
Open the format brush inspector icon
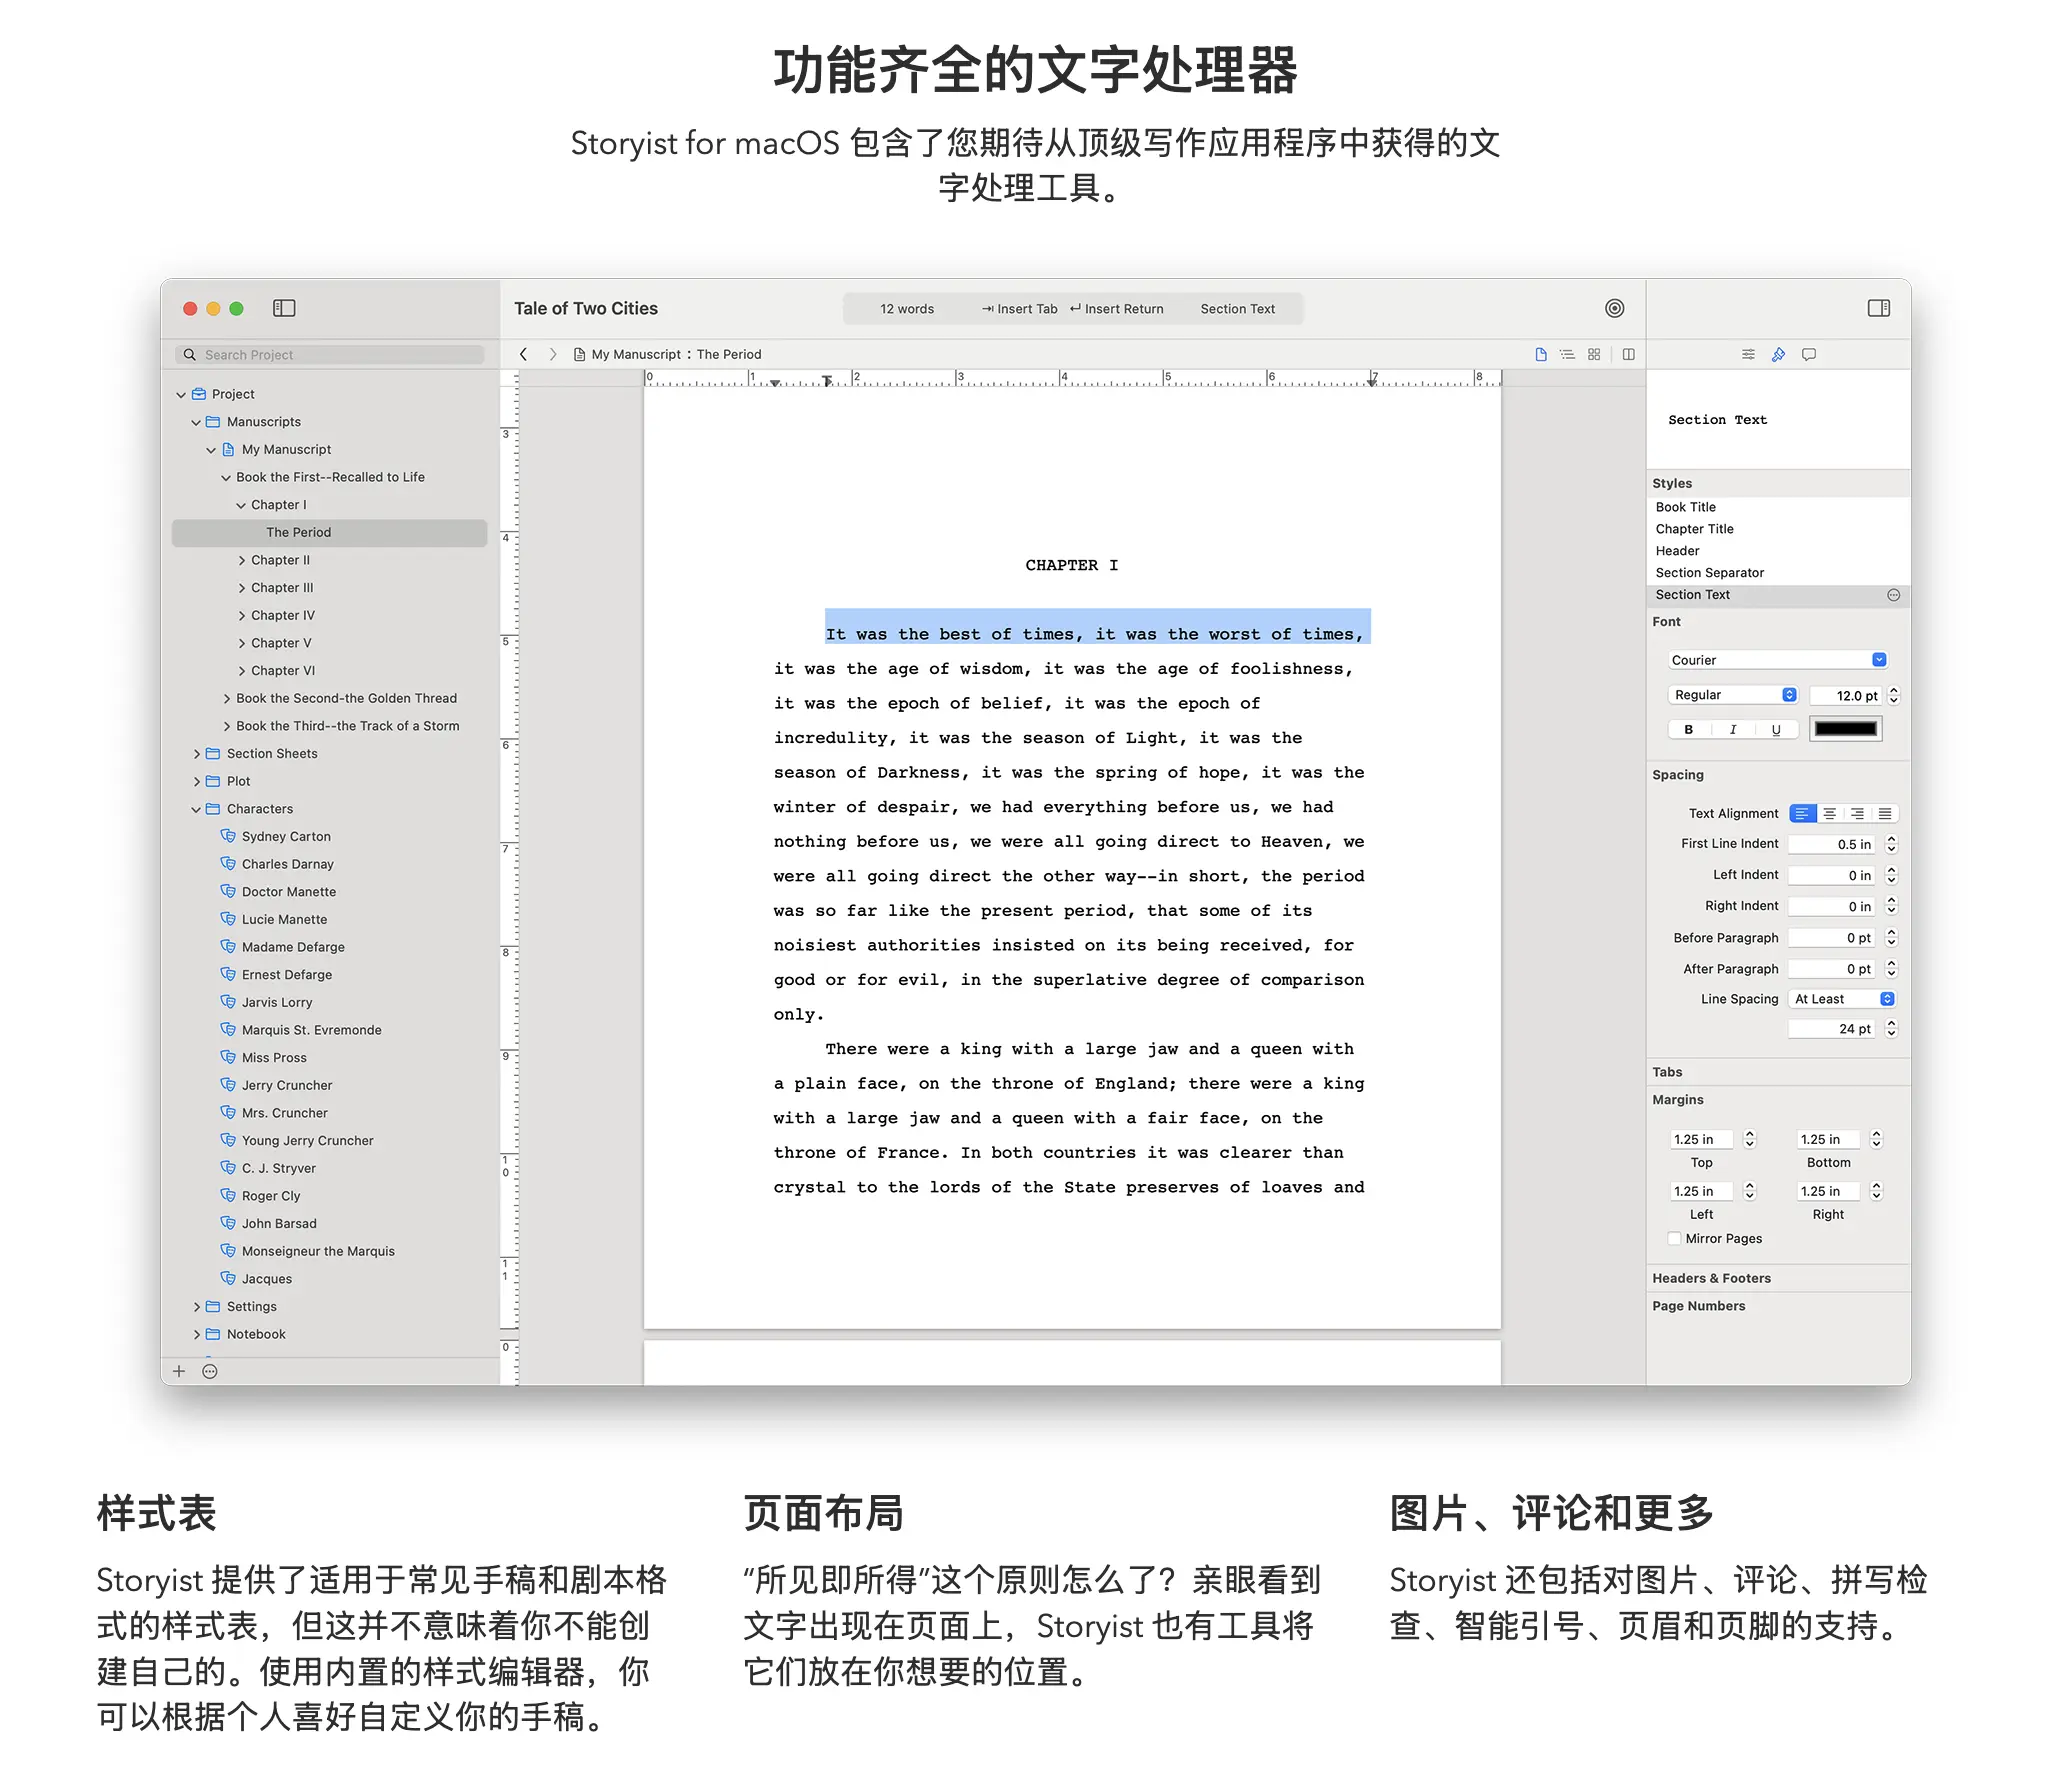point(1778,354)
